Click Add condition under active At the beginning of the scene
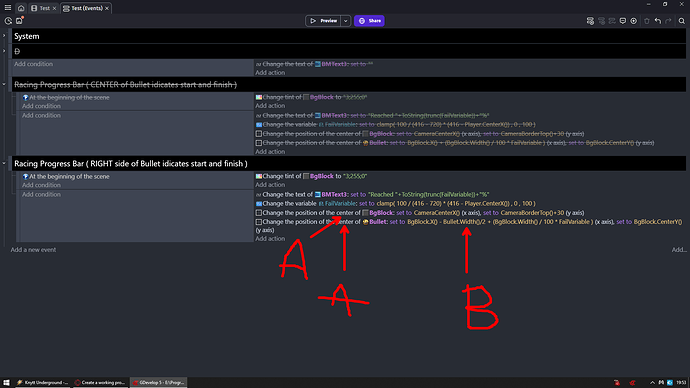Viewport: 690px width, 388px height. tap(41, 185)
